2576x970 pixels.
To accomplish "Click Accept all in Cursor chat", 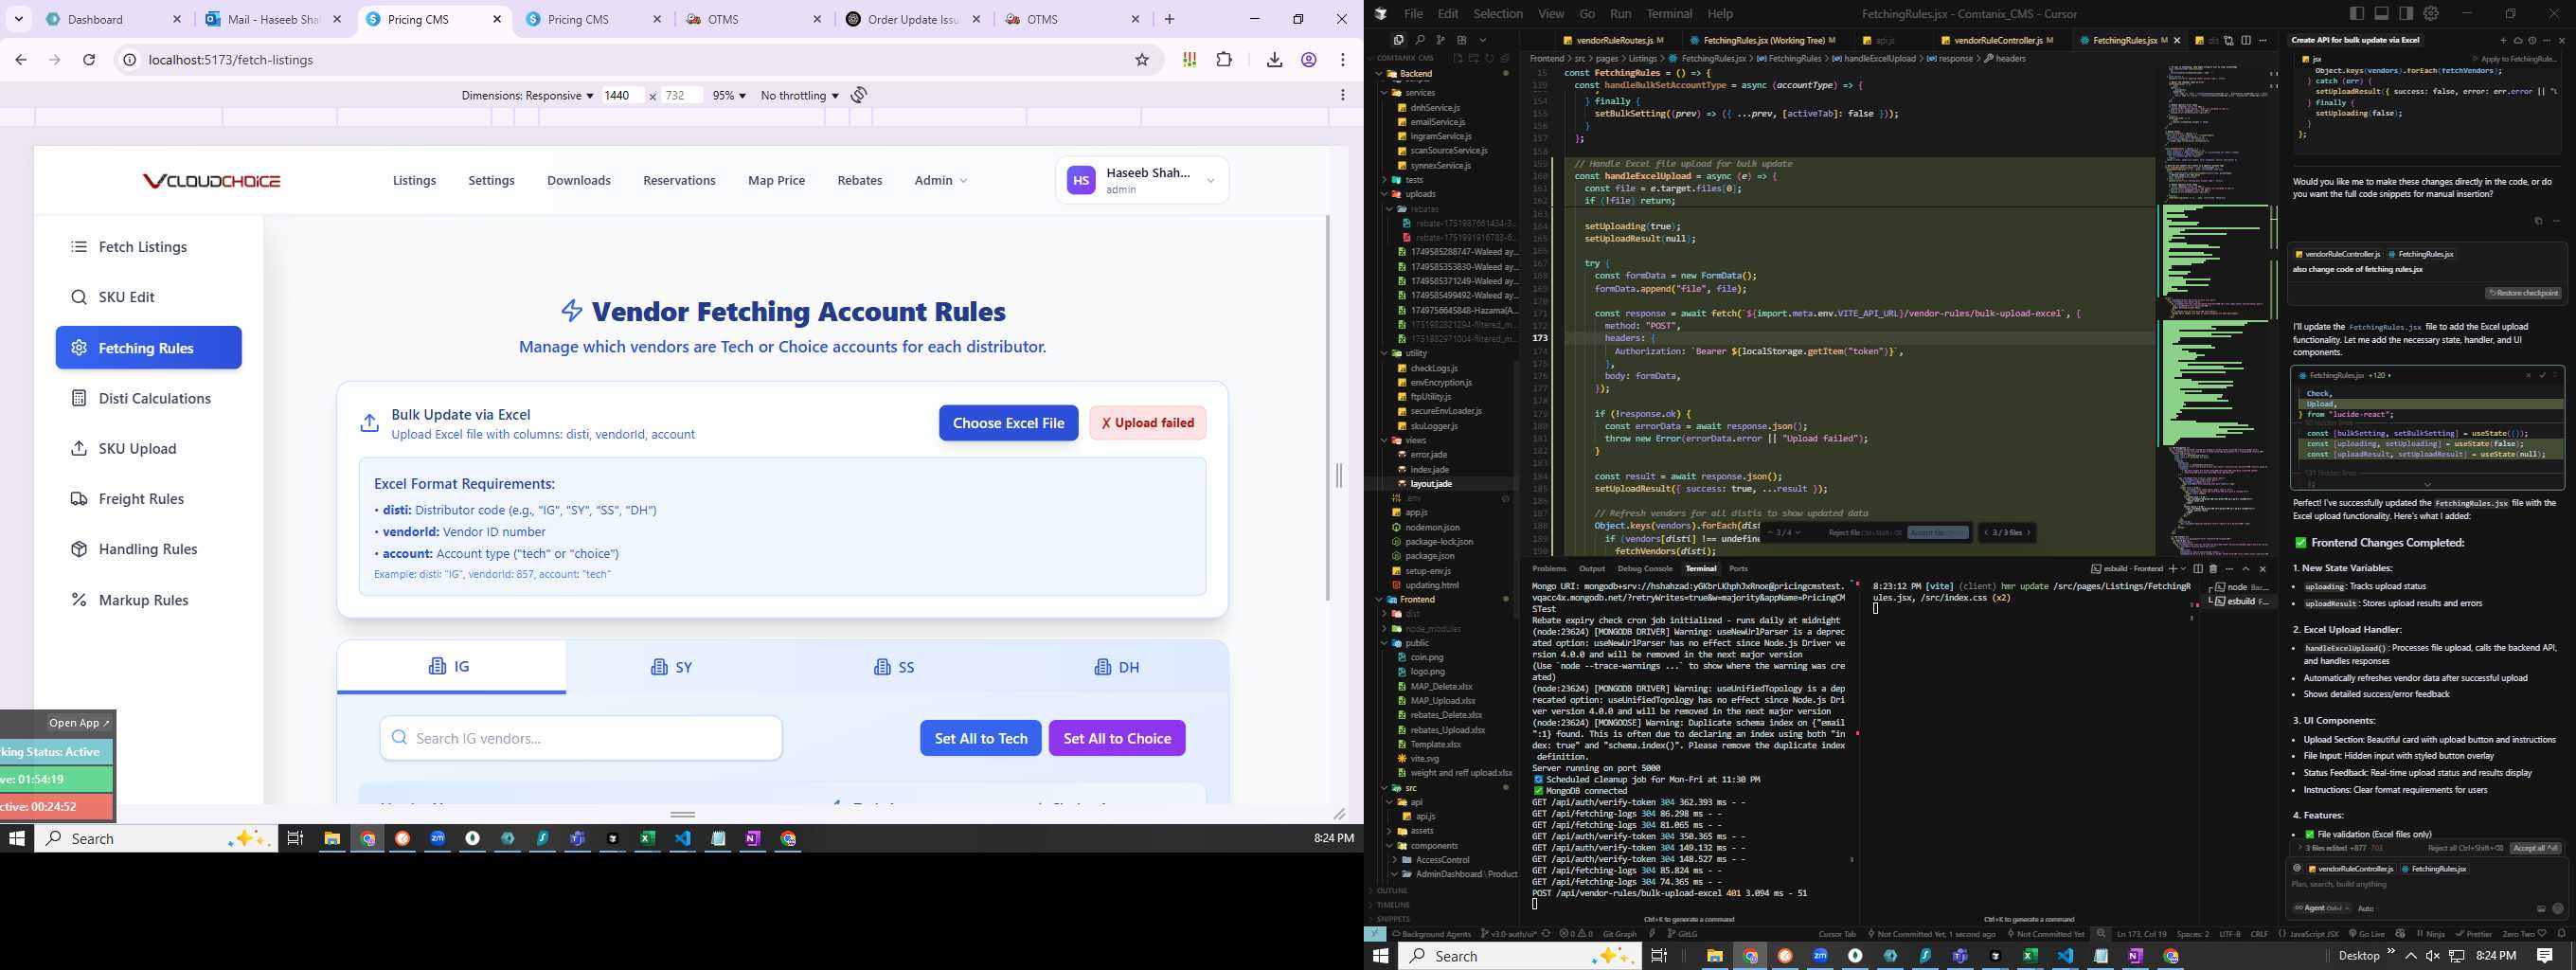I will (x=2535, y=848).
